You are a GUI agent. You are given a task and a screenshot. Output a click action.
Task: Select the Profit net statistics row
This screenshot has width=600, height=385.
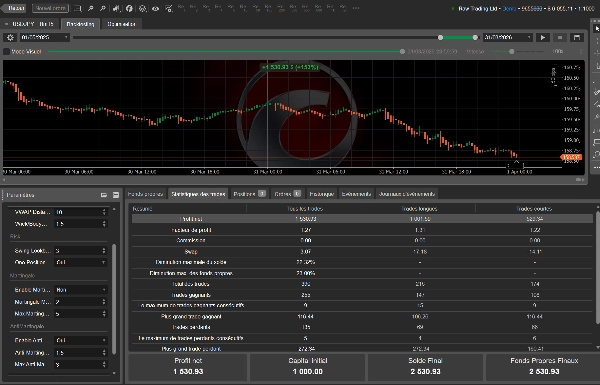362,219
